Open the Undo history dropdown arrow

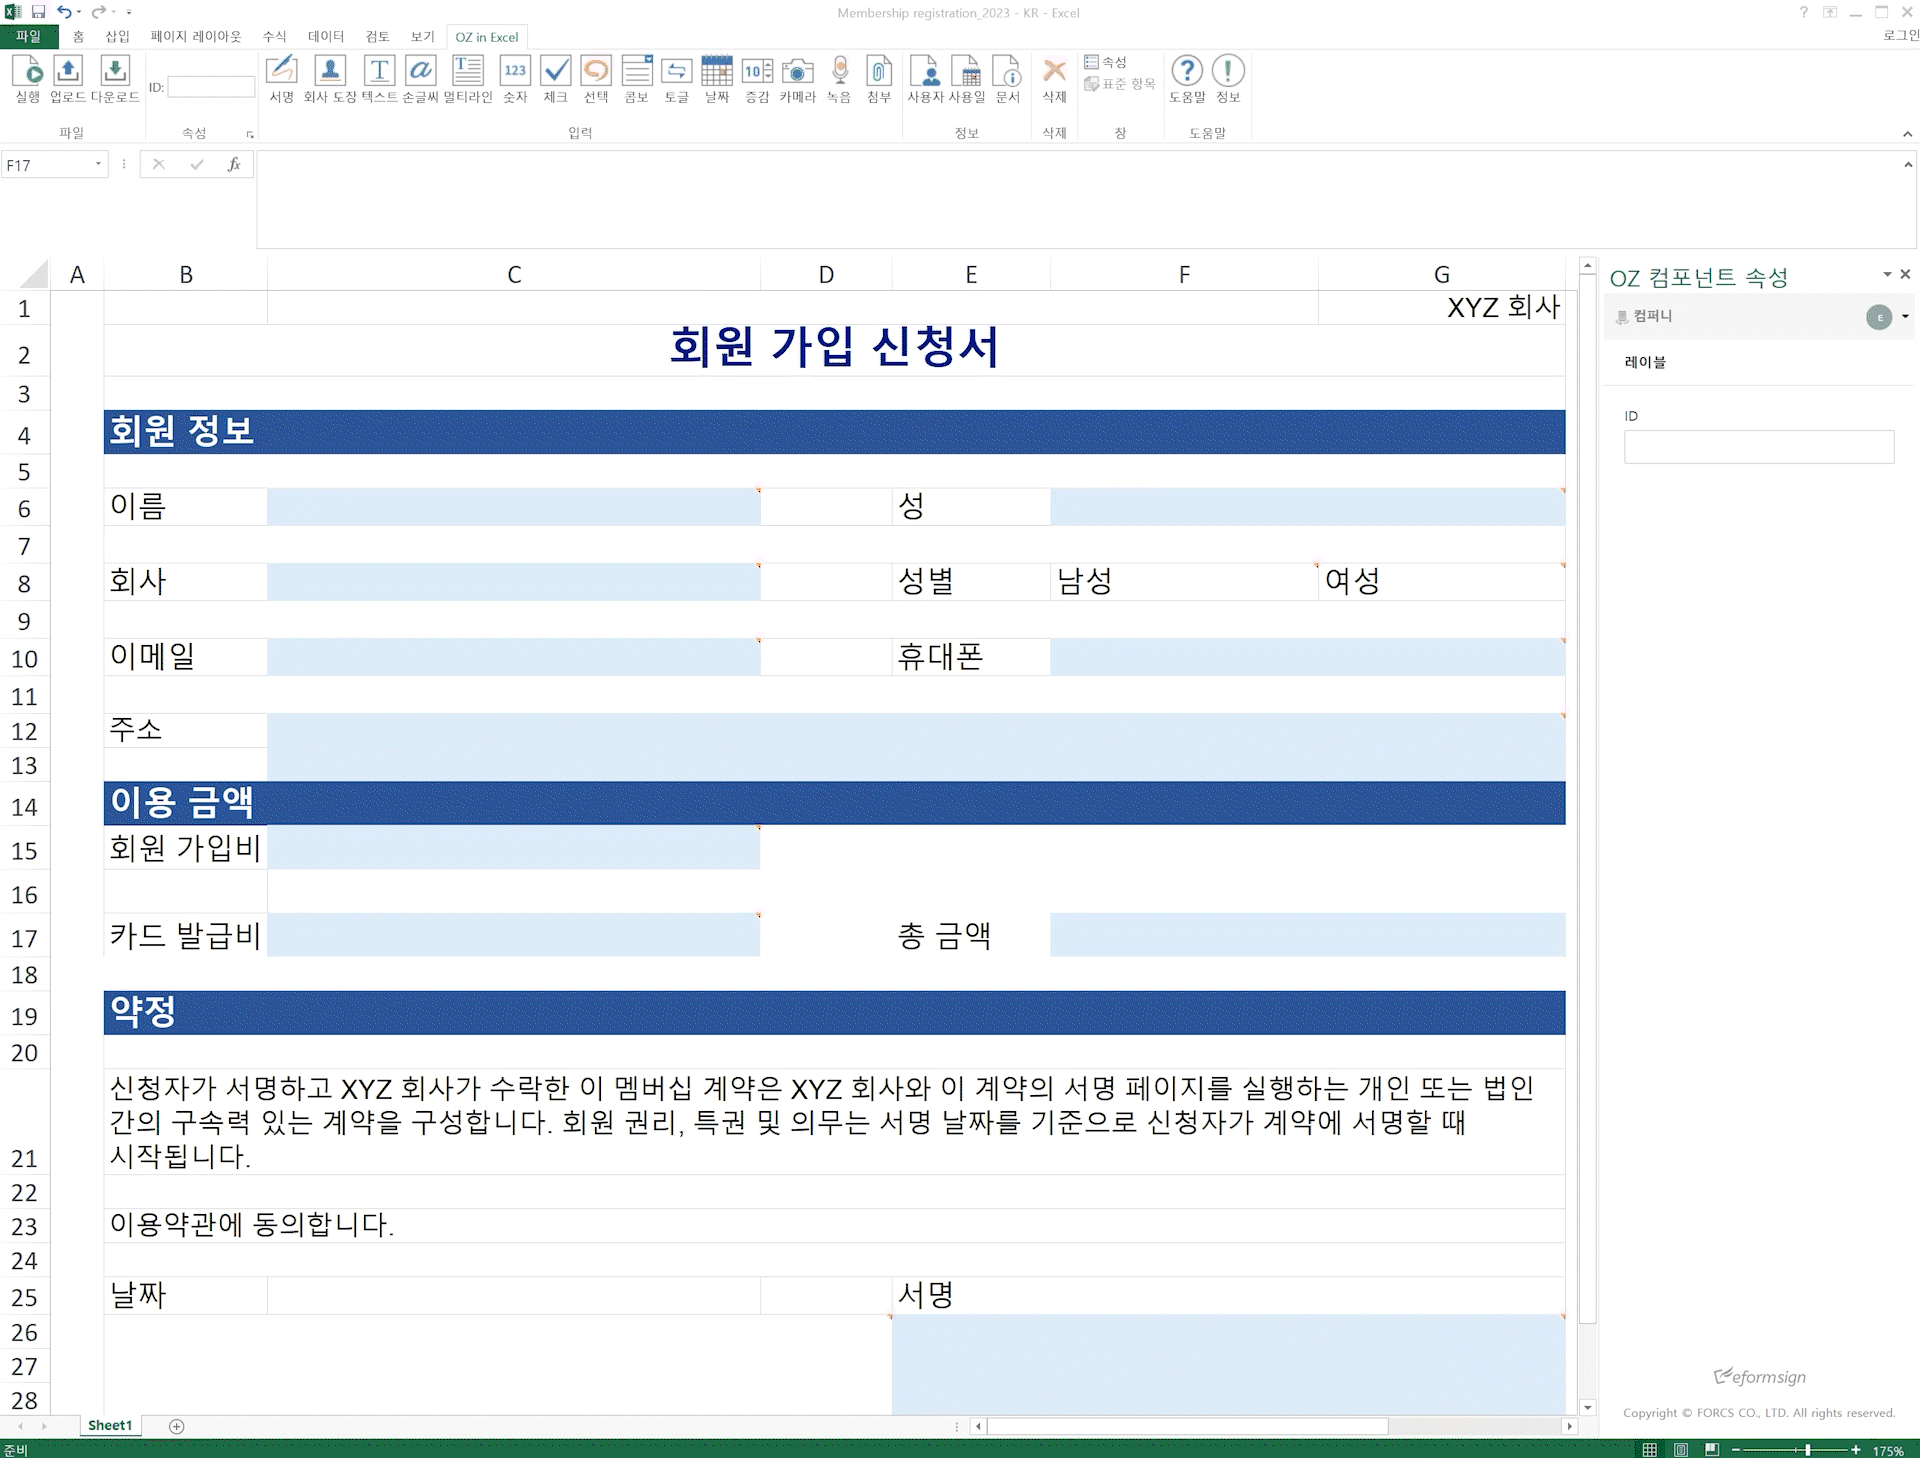[79, 12]
